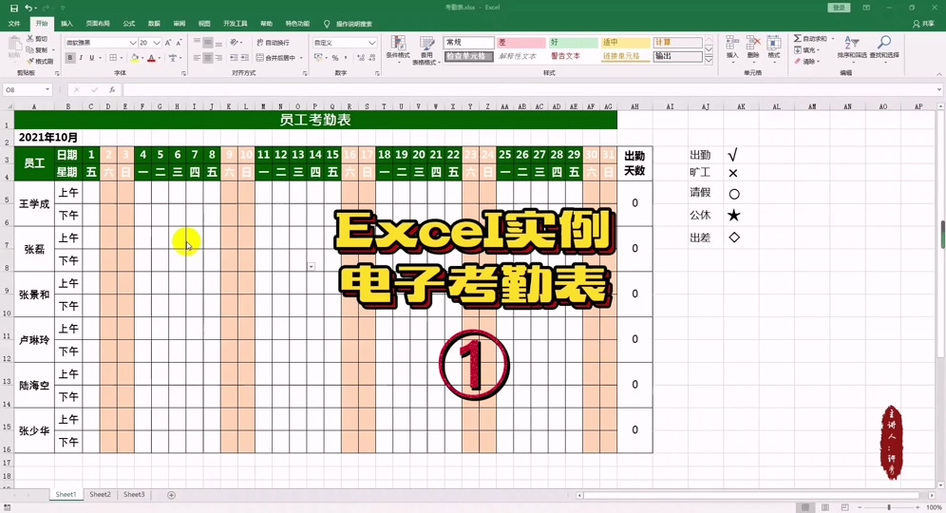The height and width of the screenshot is (513, 946).
Task: Toggle left horizontal alignment
Action: (197, 58)
